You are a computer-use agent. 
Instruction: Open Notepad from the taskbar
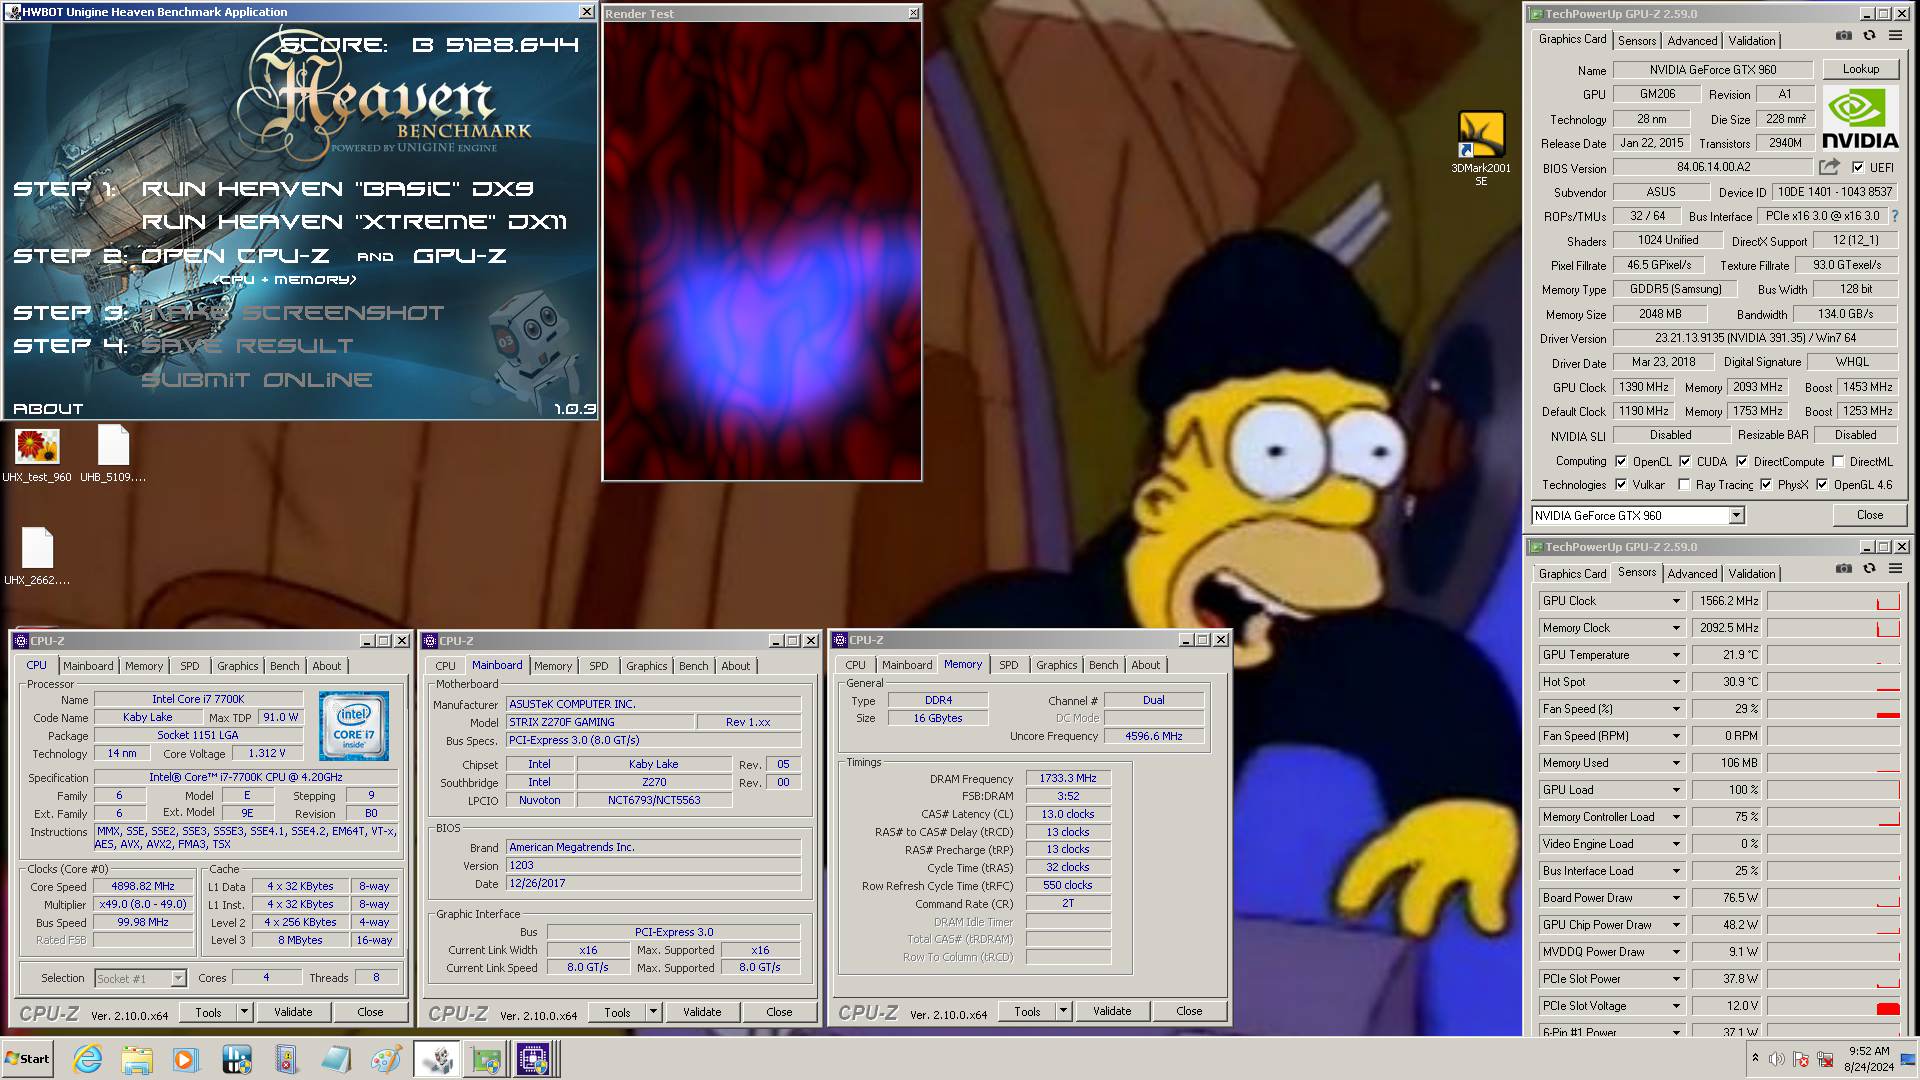click(336, 1059)
